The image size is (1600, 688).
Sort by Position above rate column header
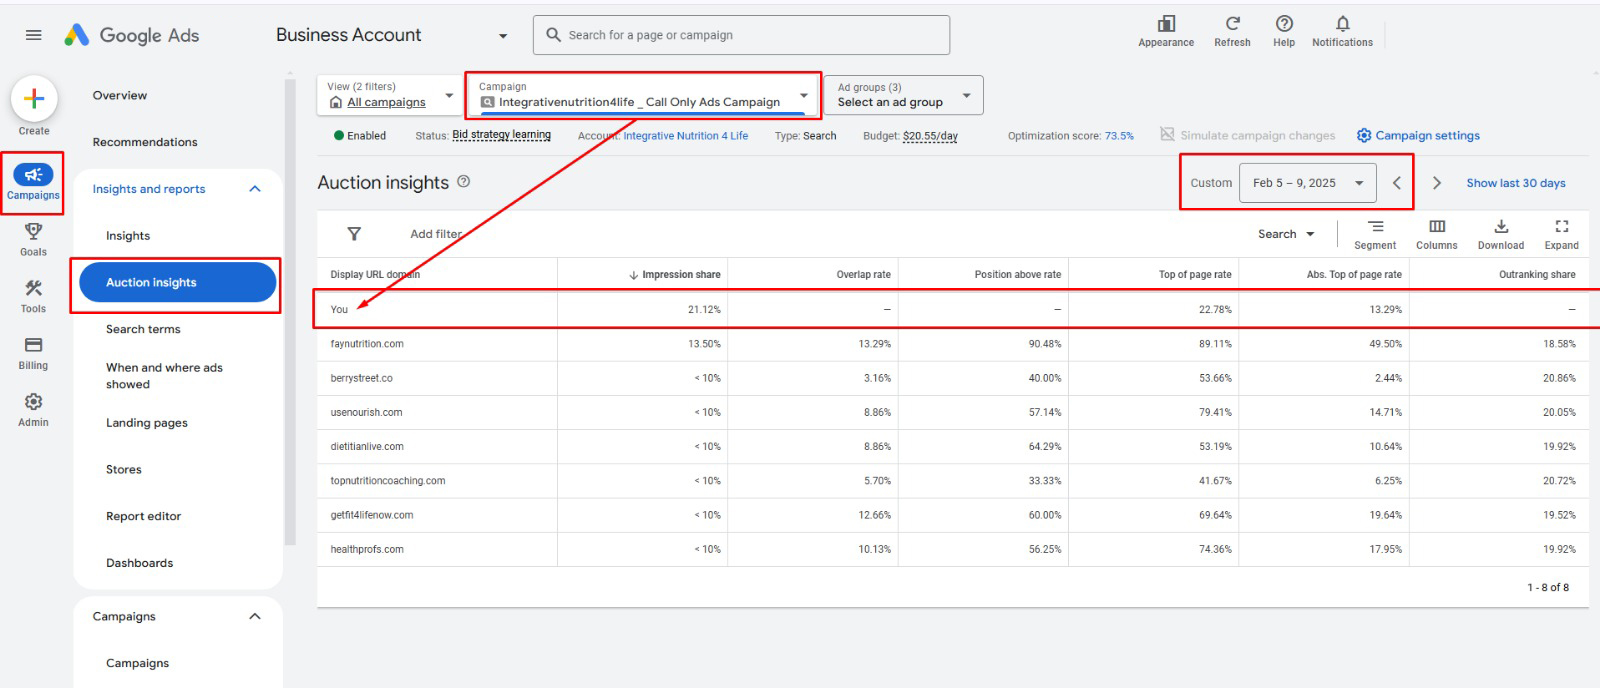pyautogui.click(x=1018, y=275)
